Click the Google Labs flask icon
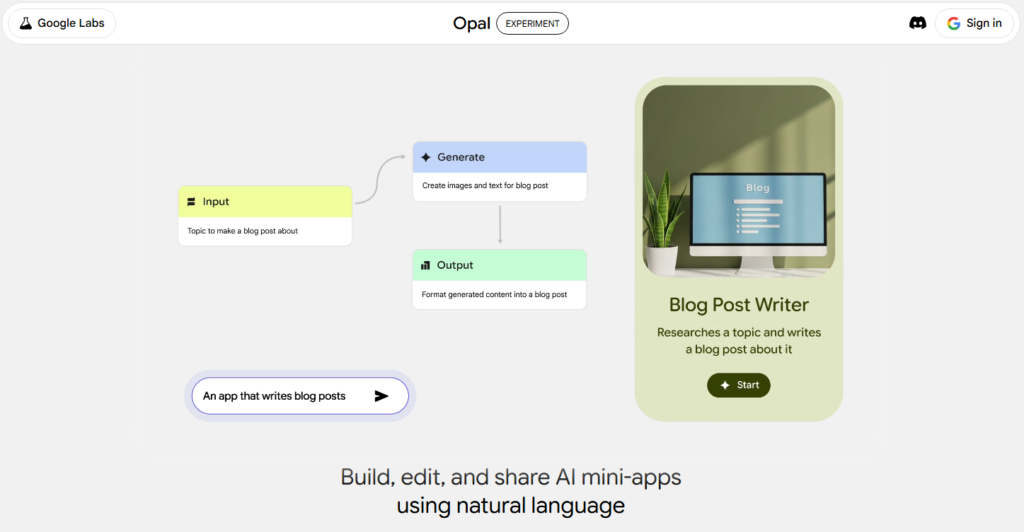The height and width of the screenshot is (532, 1024). pos(26,23)
